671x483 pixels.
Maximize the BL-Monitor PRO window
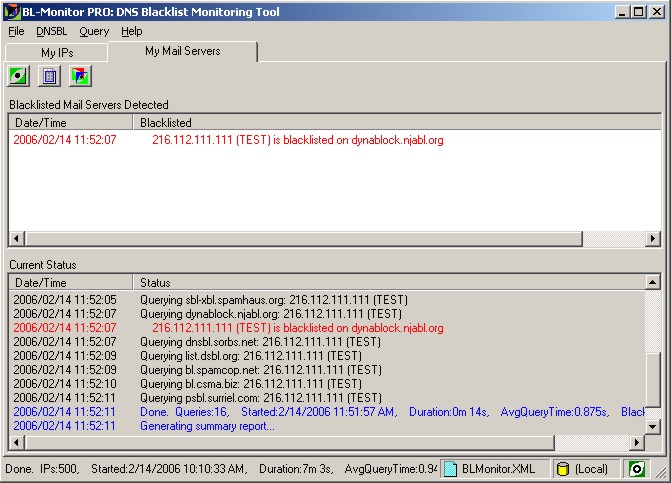point(638,12)
